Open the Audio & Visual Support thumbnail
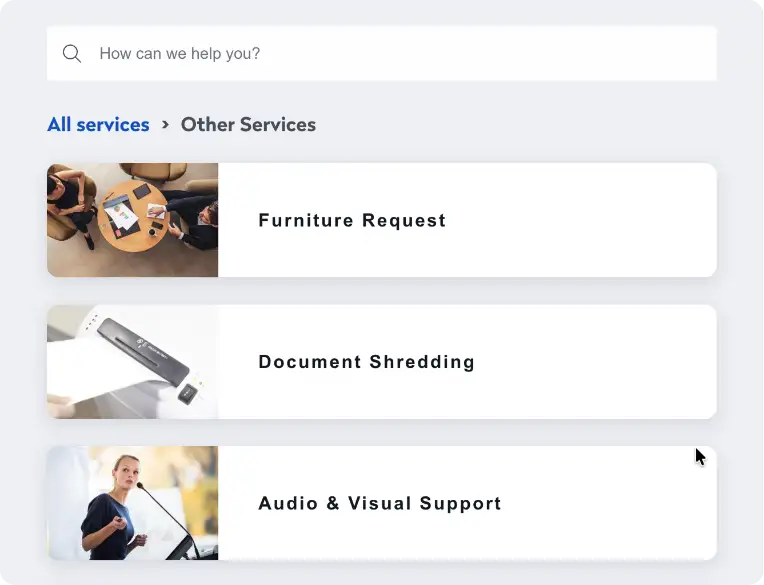The image size is (764, 585). [132, 503]
